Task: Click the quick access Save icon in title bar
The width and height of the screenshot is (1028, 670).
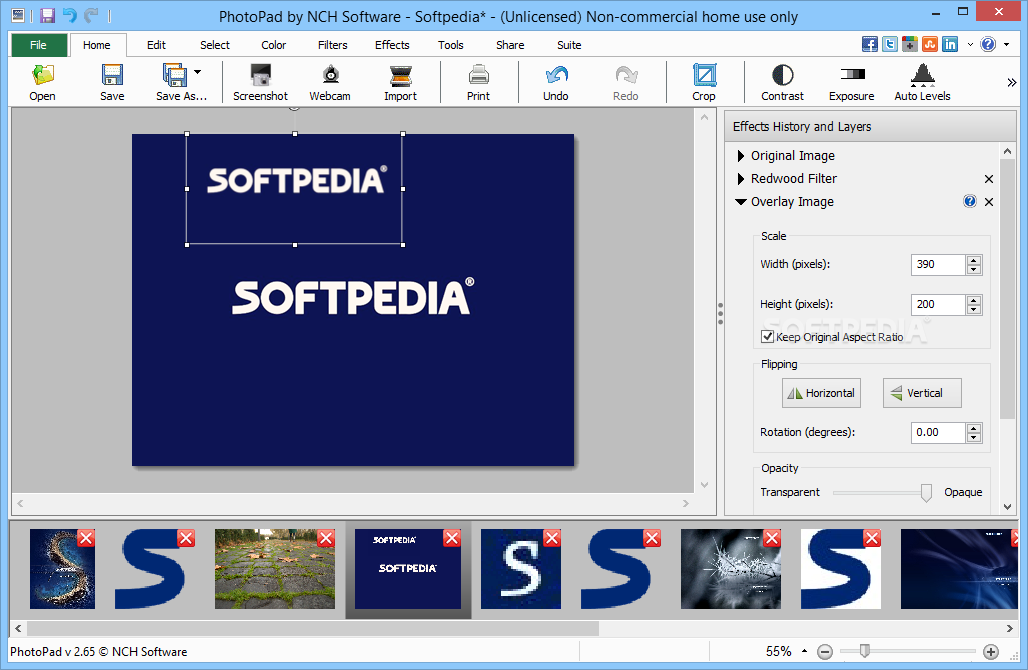Action: pyautogui.click(x=47, y=16)
